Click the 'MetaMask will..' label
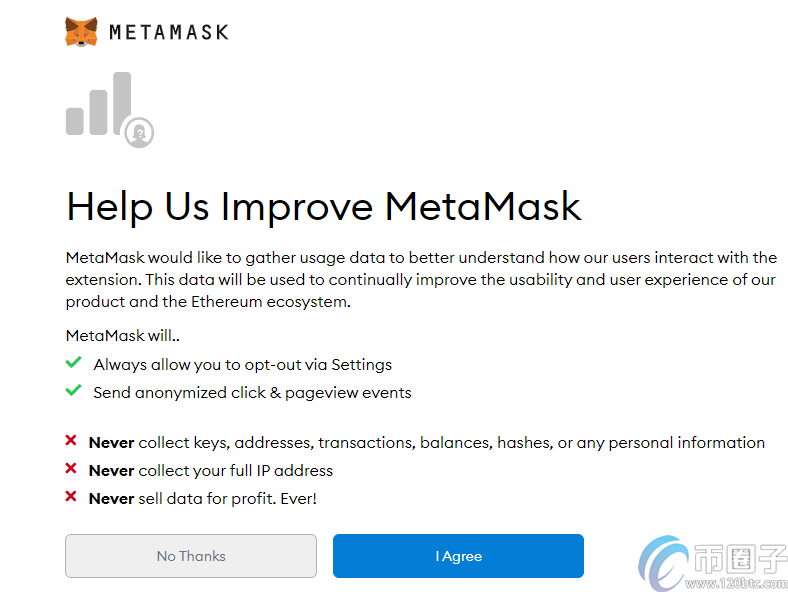Screen dimensions: 788x592 click(x=123, y=336)
